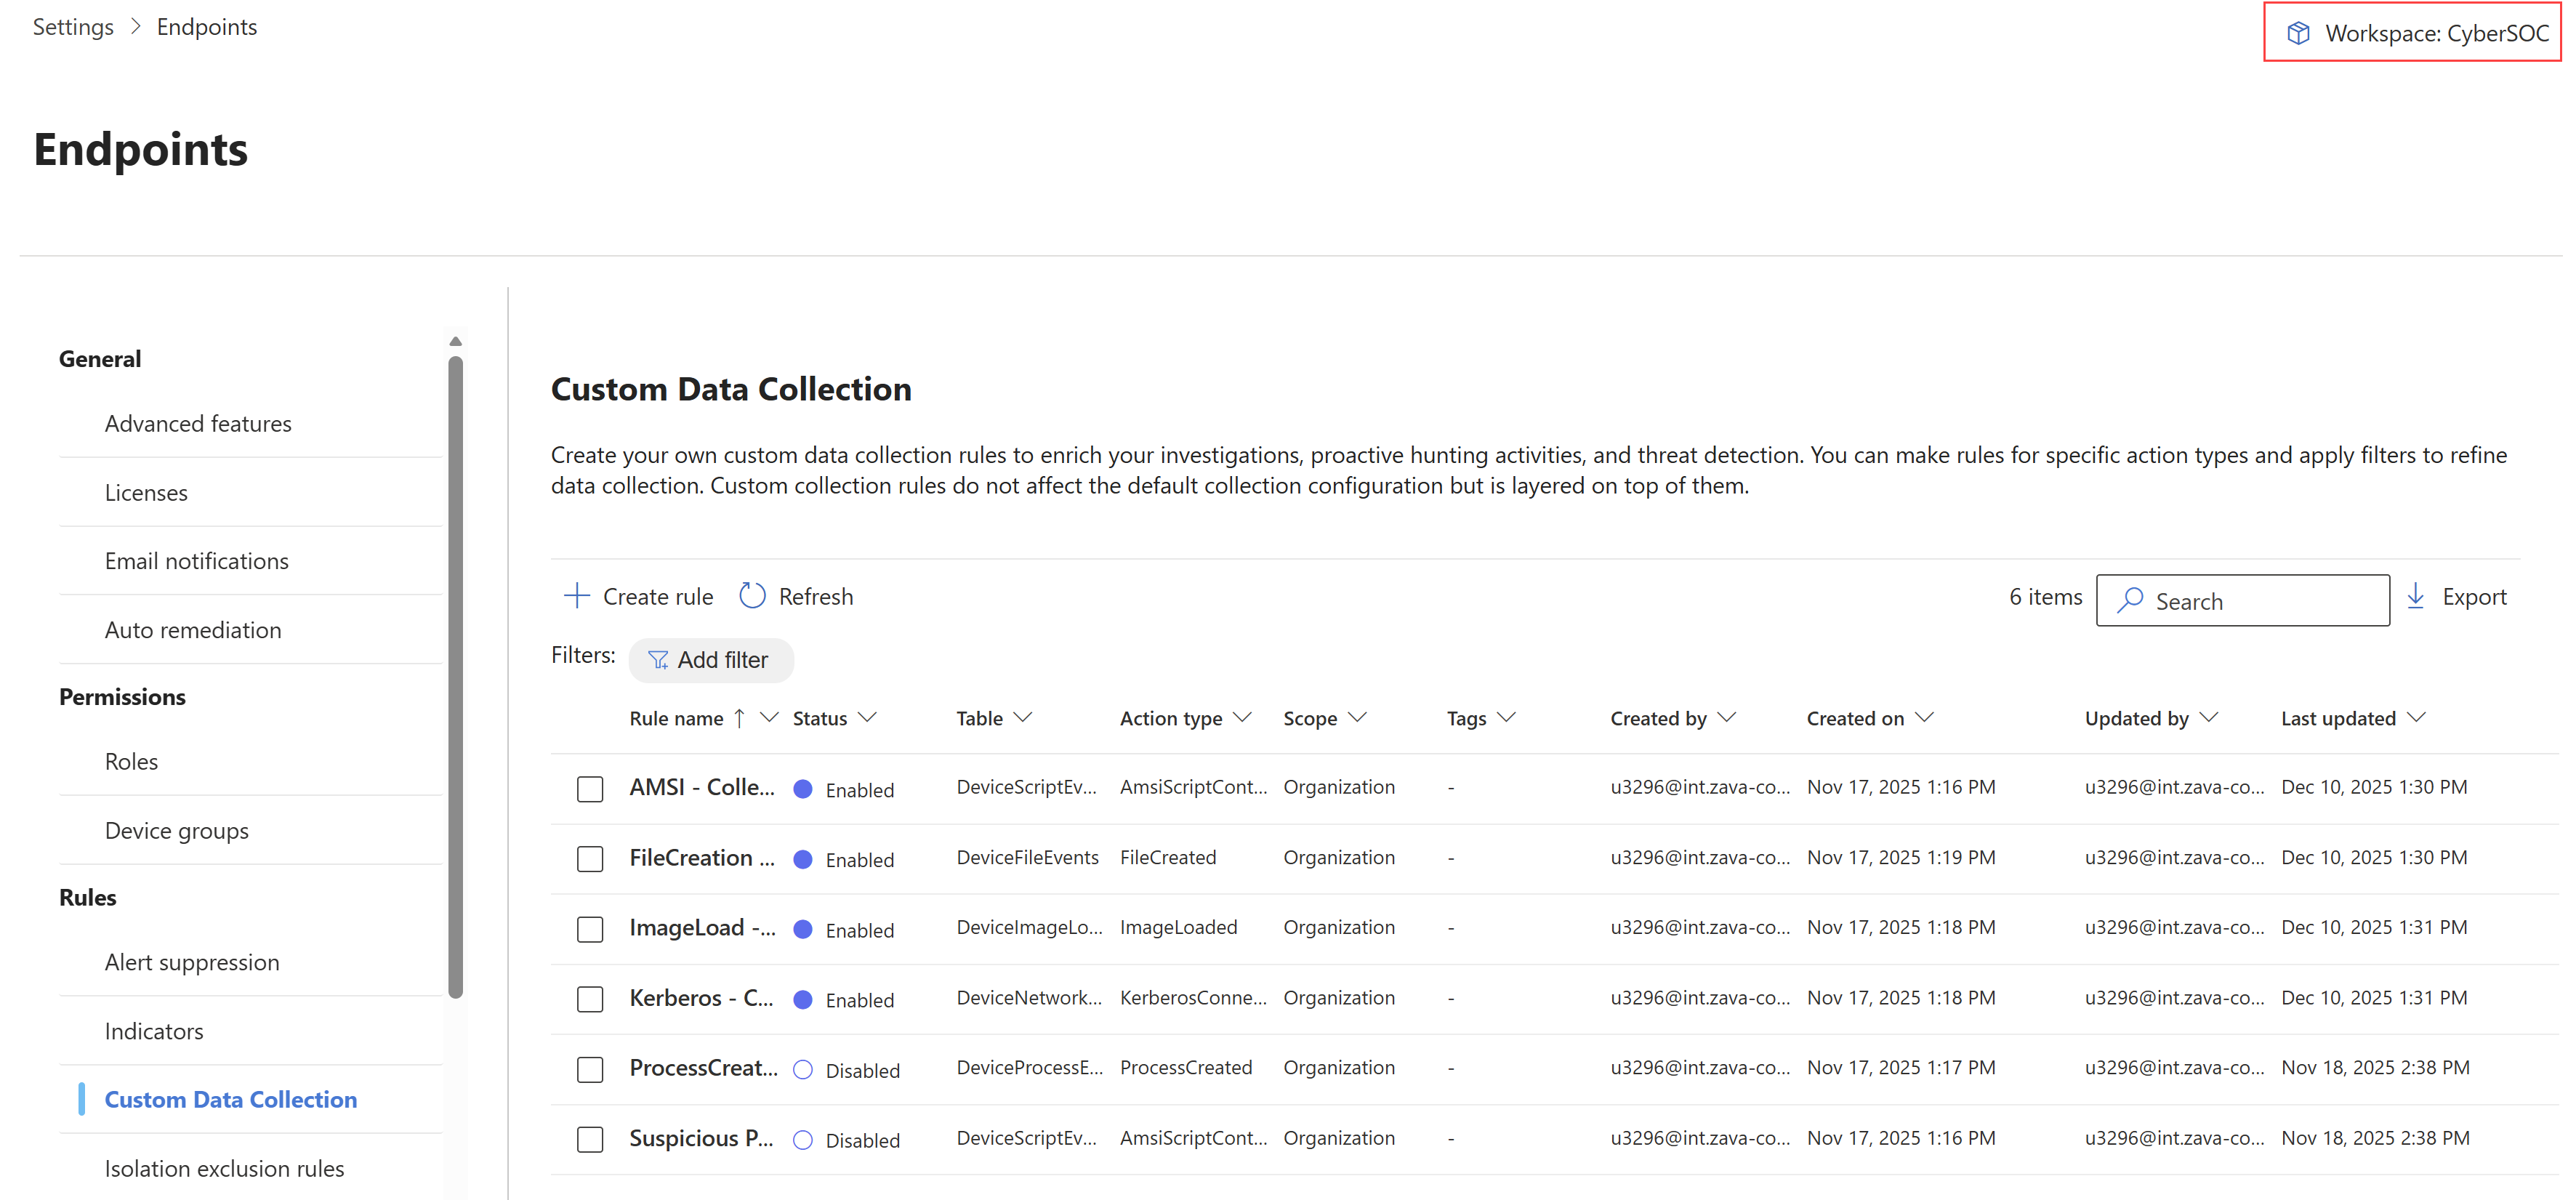2576x1200 pixels.
Task: Click the 6 items count label
Action: coord(2046,596)
